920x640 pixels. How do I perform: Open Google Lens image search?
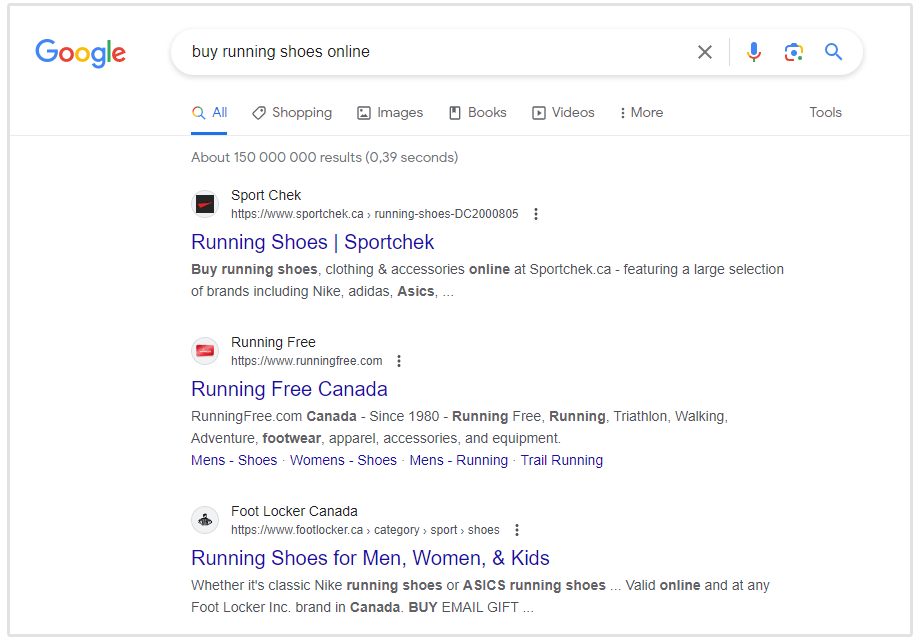click(794, 52)
